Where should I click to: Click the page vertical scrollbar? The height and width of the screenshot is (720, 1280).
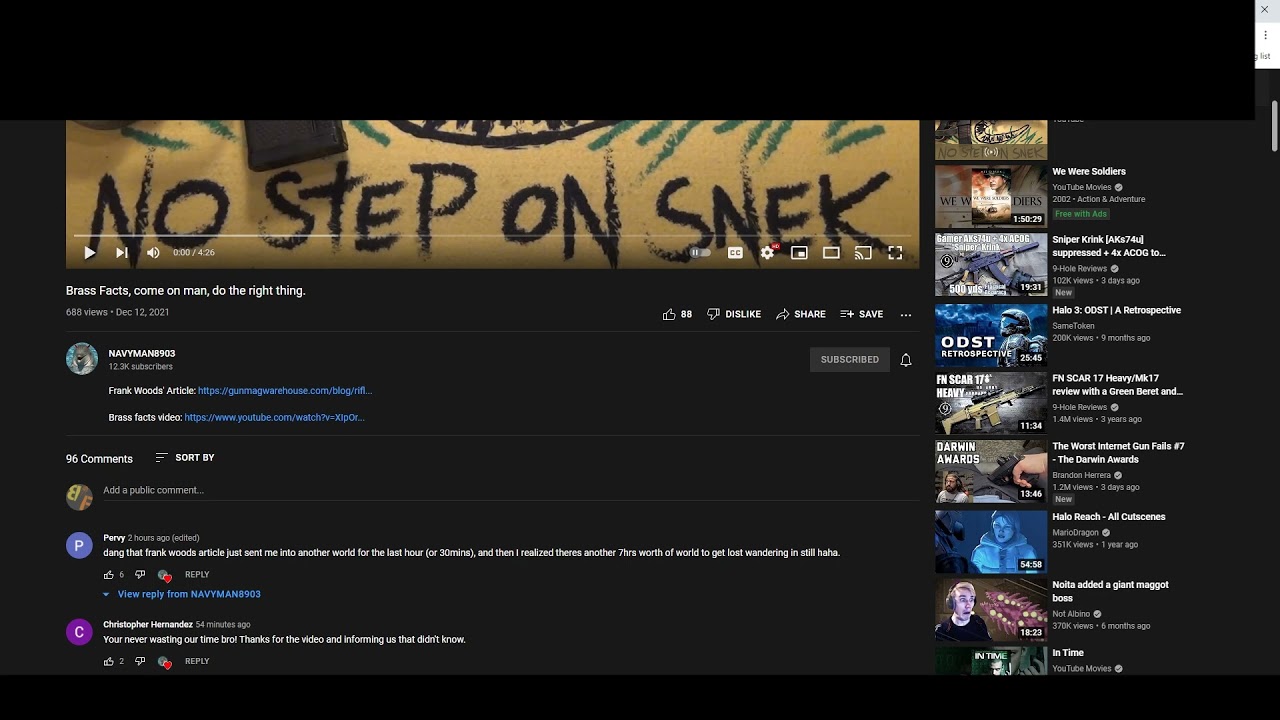tap(1274, 126)
